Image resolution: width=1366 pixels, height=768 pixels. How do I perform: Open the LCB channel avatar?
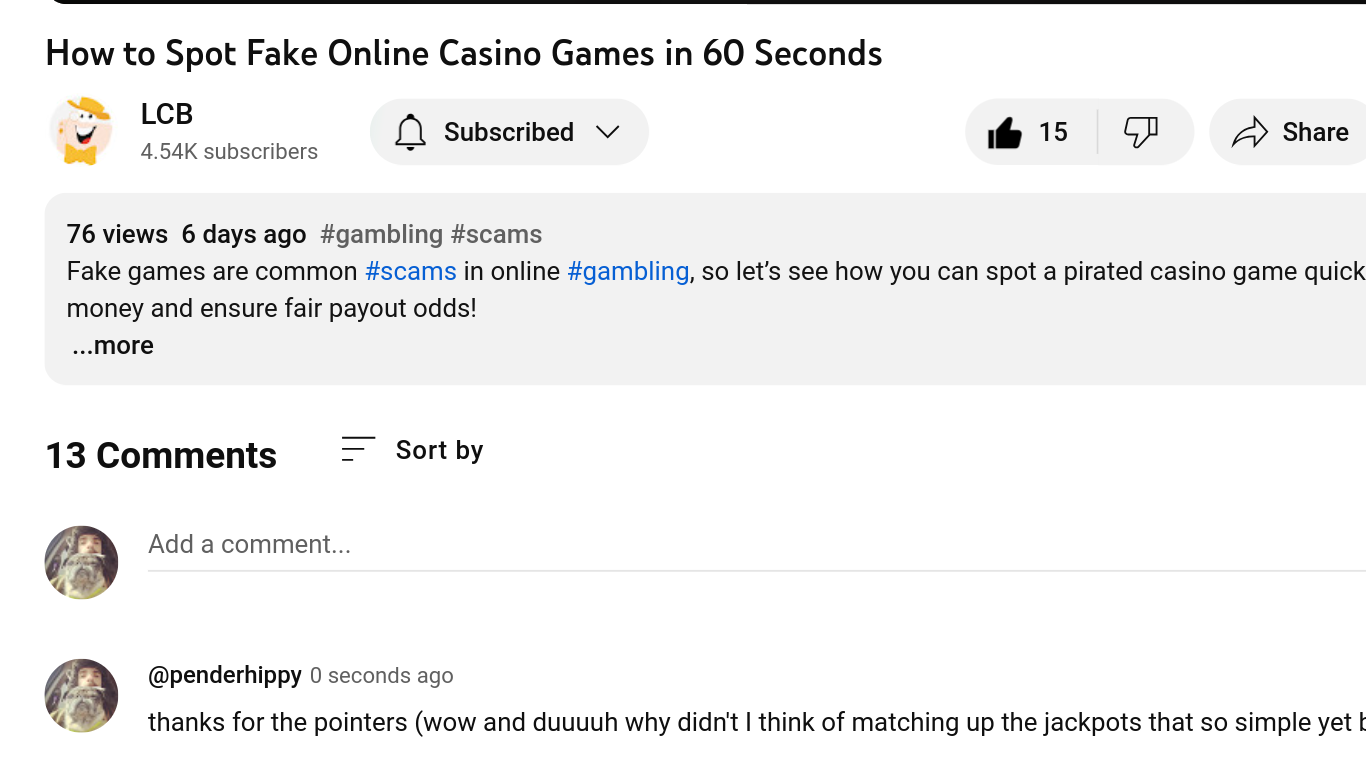tap(81, 132)
